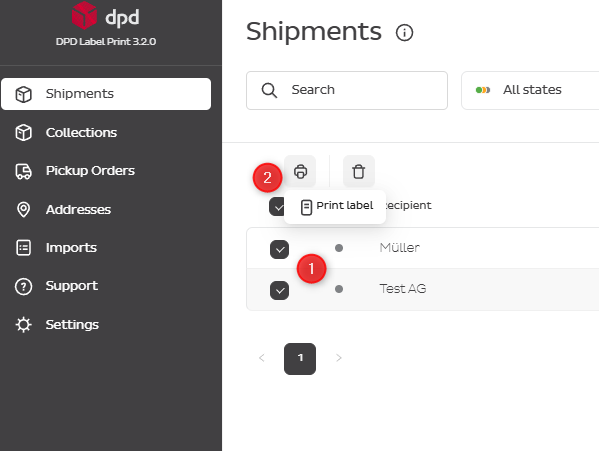Click page 1 pagination button

click(x=300, y=359)
